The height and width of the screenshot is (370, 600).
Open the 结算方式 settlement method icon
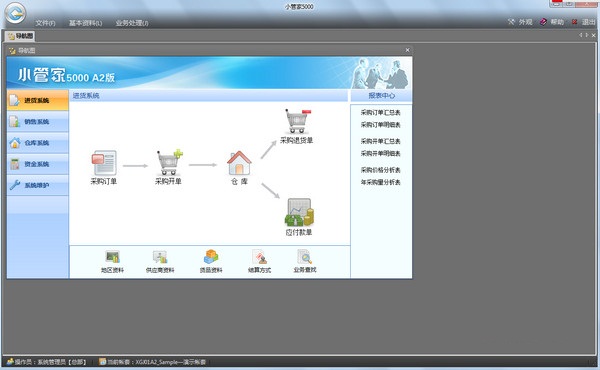(x=259, y=257)
